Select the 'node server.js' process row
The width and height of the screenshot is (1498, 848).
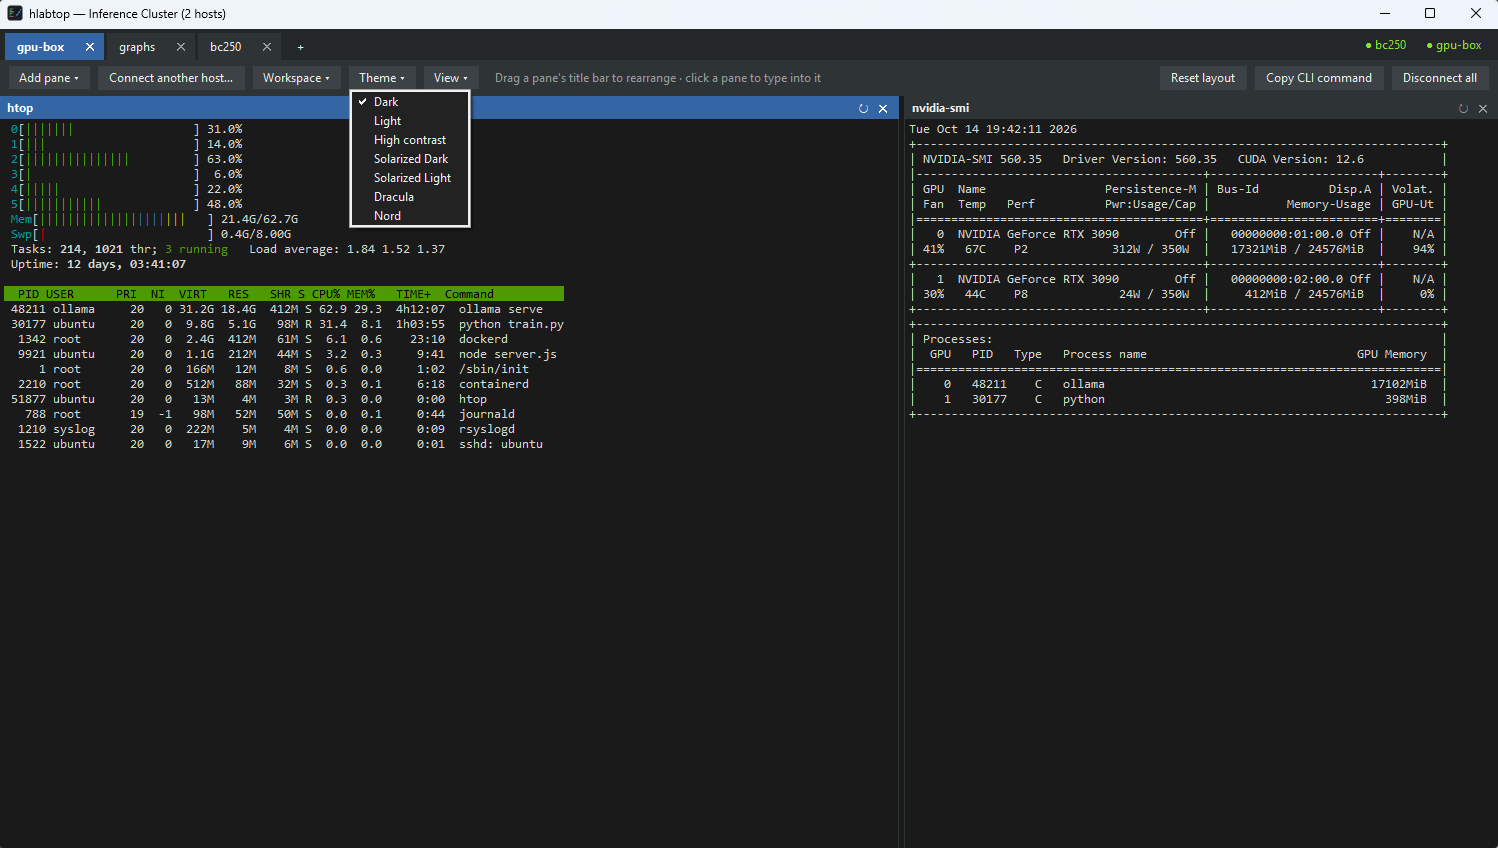pos(284,354)
